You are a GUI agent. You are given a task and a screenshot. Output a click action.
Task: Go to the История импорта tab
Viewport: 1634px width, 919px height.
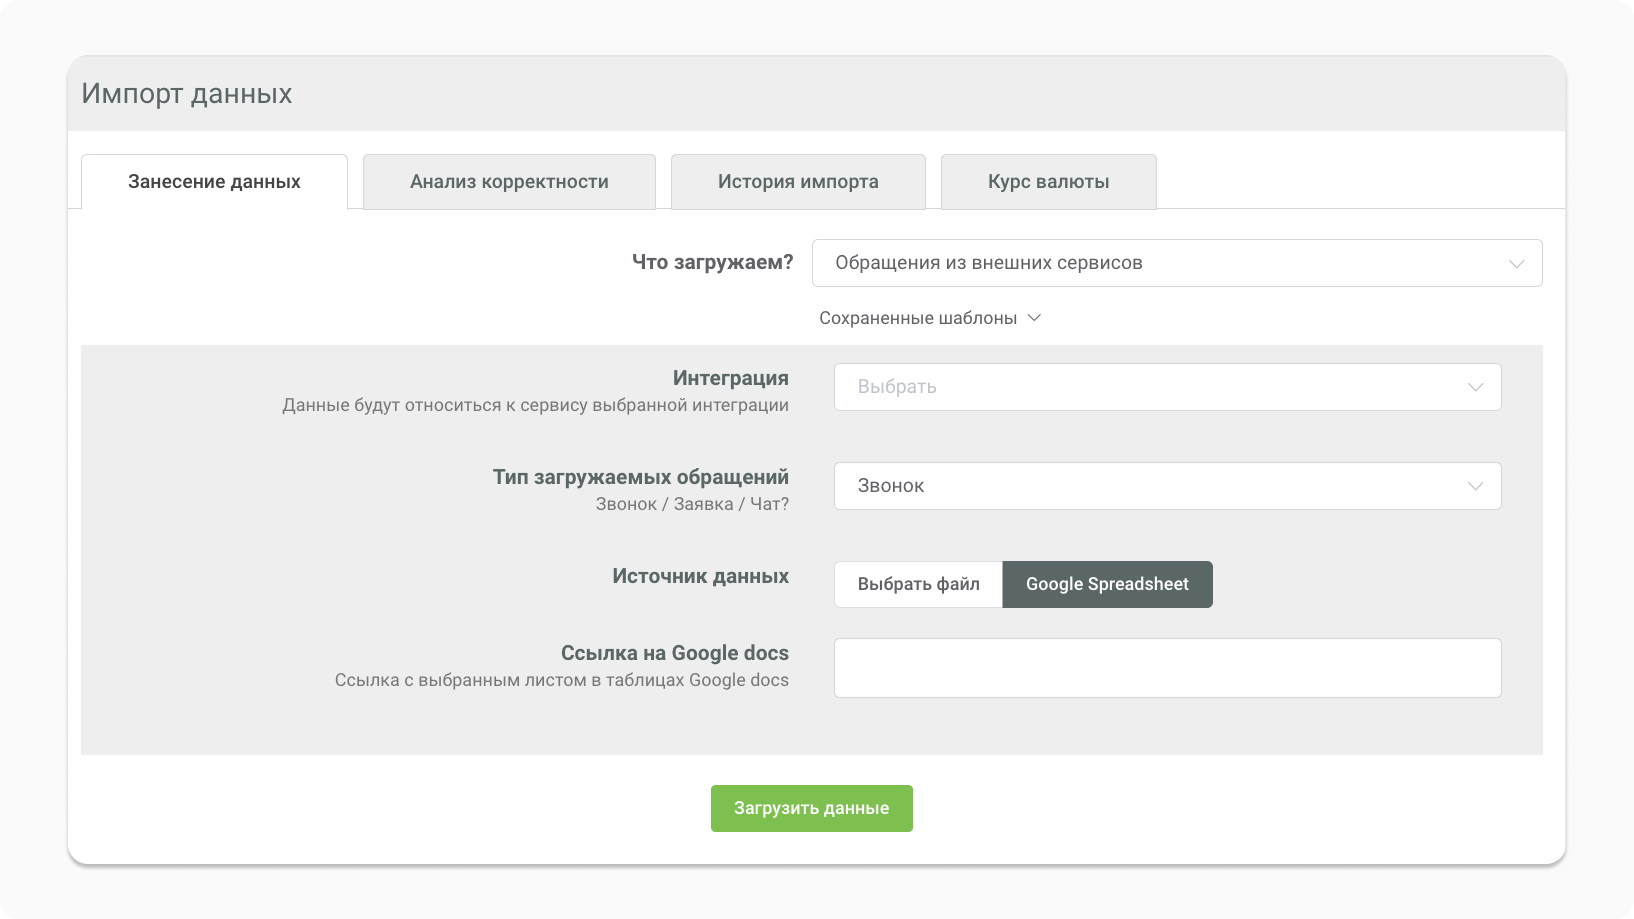(x=798, y=182)
